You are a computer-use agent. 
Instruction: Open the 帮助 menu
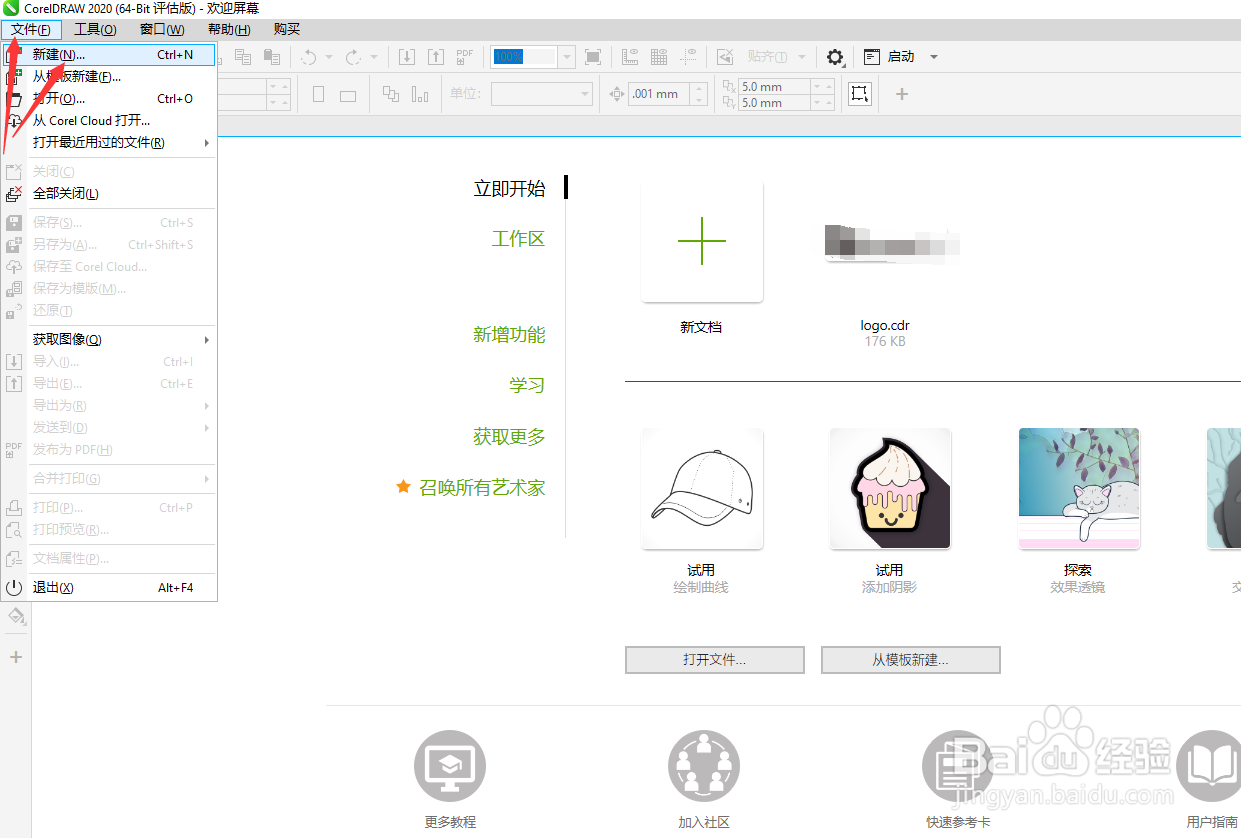click(229, 29)
